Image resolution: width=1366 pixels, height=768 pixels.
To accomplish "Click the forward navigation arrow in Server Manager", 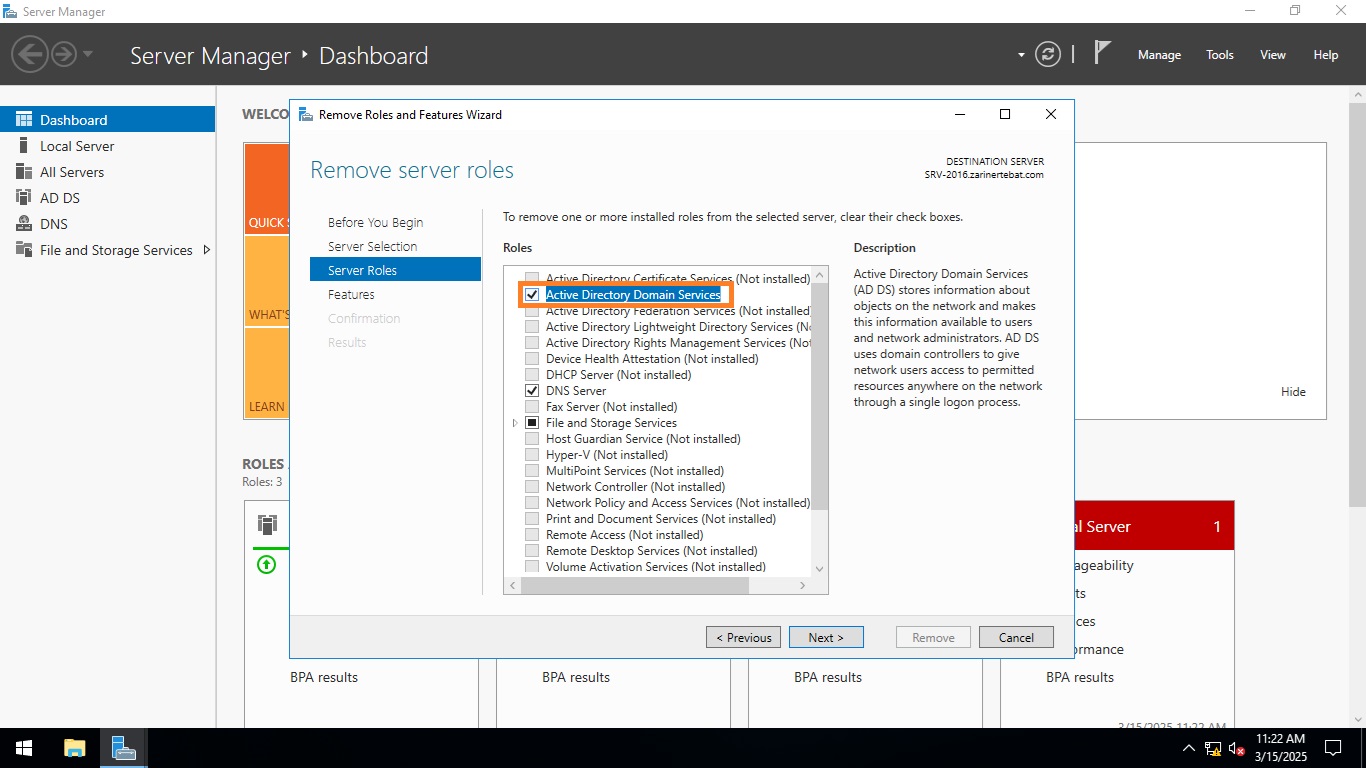I will tap(64, 54).
